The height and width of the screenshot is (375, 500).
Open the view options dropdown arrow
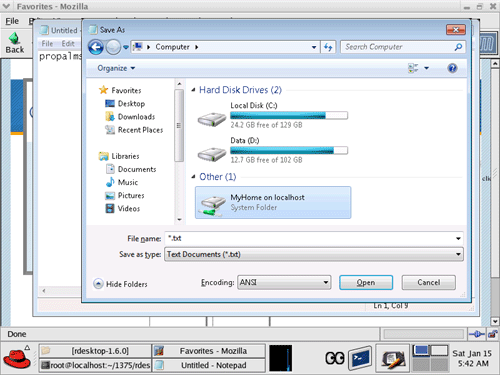tap(426, 68)
